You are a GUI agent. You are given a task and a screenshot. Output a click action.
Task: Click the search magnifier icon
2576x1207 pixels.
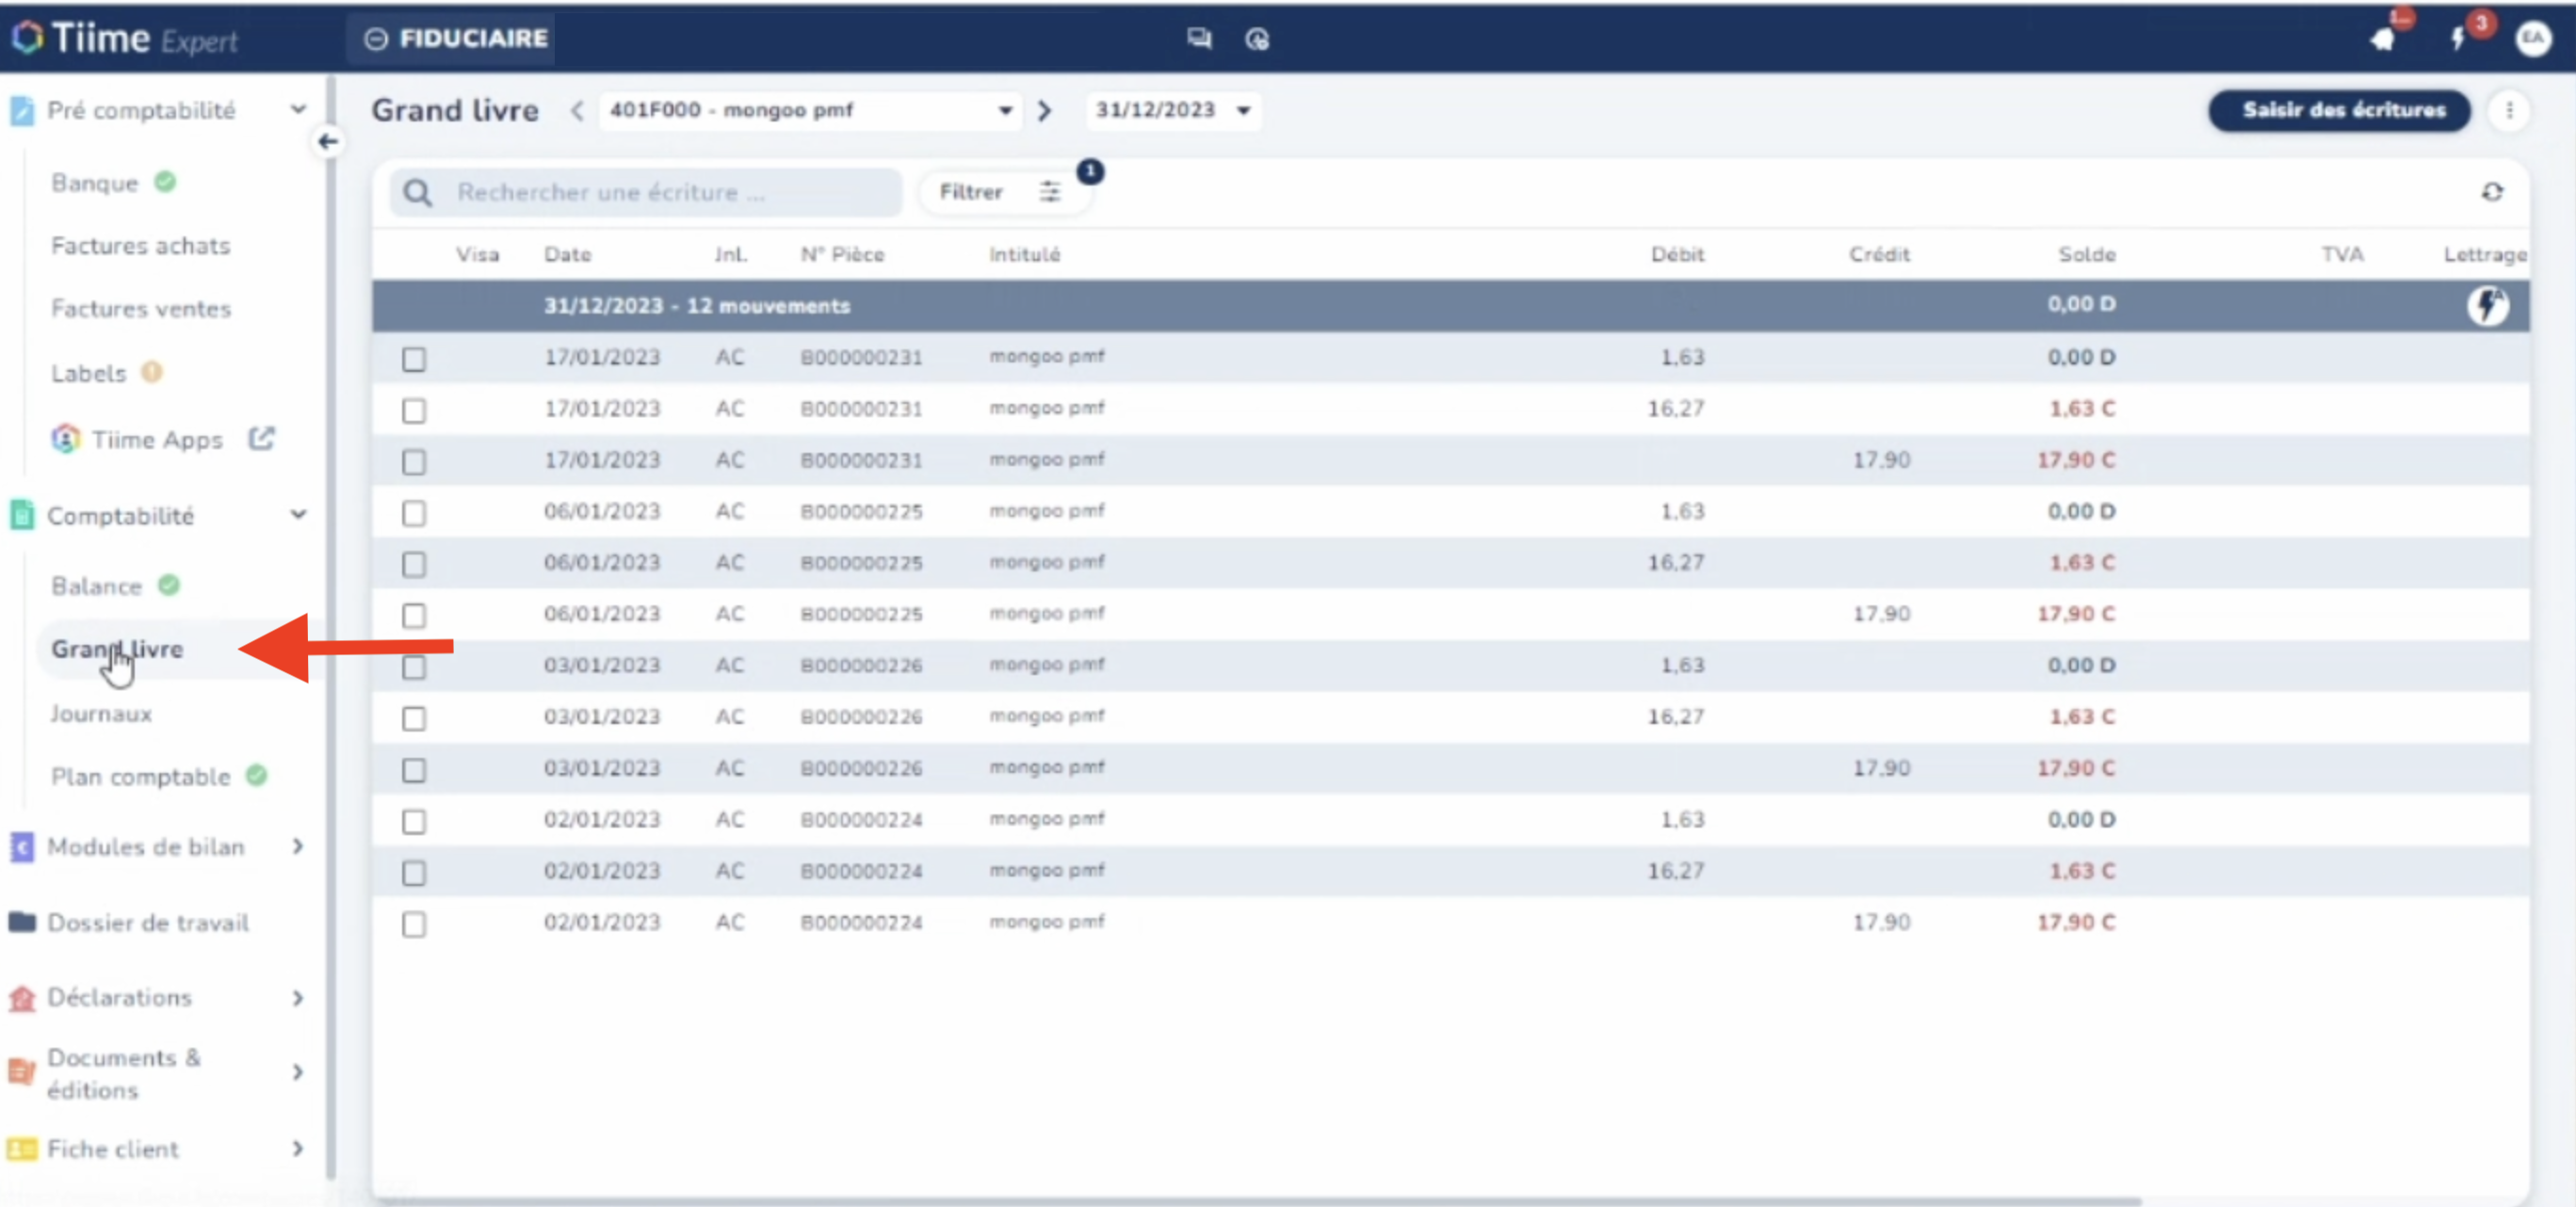pos(418,192)
